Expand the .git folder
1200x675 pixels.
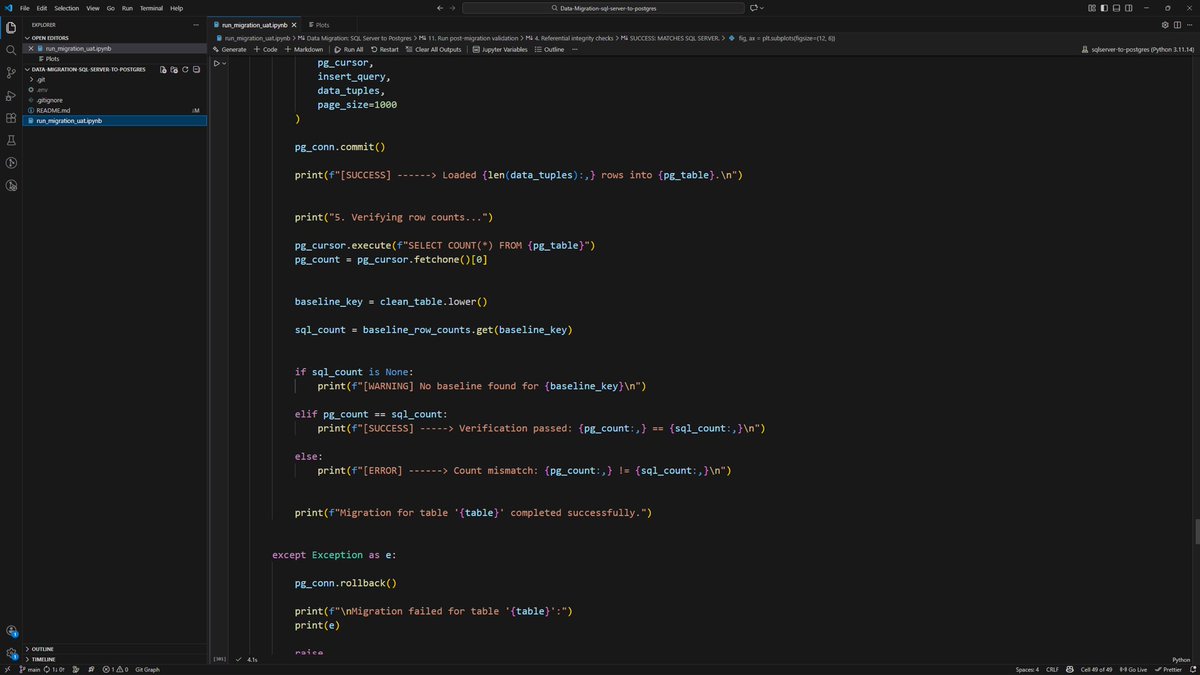coord(42,79)
